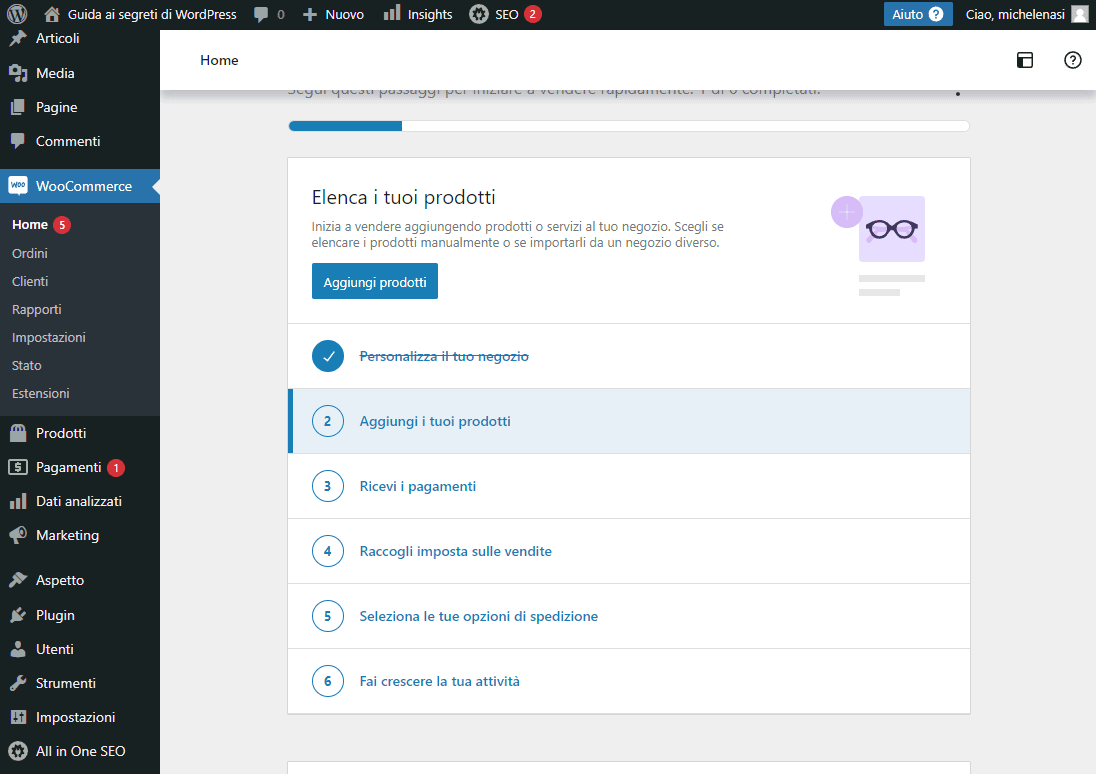
Task: Click the SEO gear icon in admin bar
Action: (479, 14)
